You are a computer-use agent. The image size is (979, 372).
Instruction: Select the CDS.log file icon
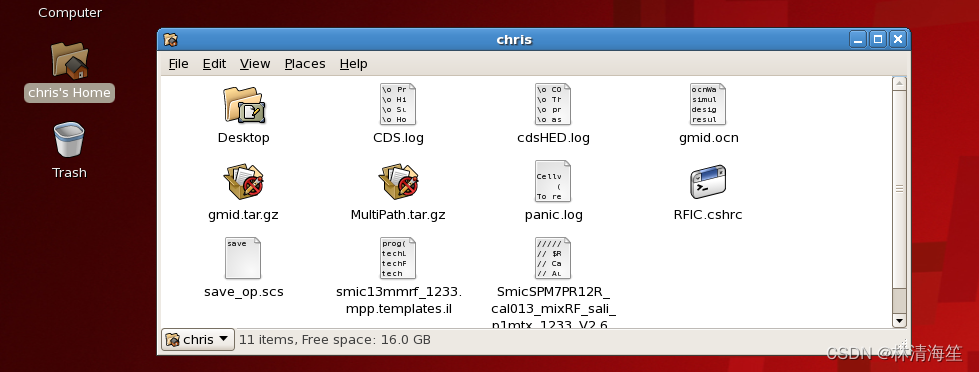point(398,104)
